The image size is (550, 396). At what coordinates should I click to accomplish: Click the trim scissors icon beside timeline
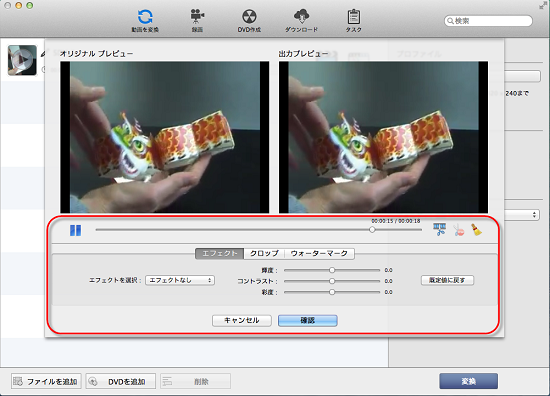[440, 229]
